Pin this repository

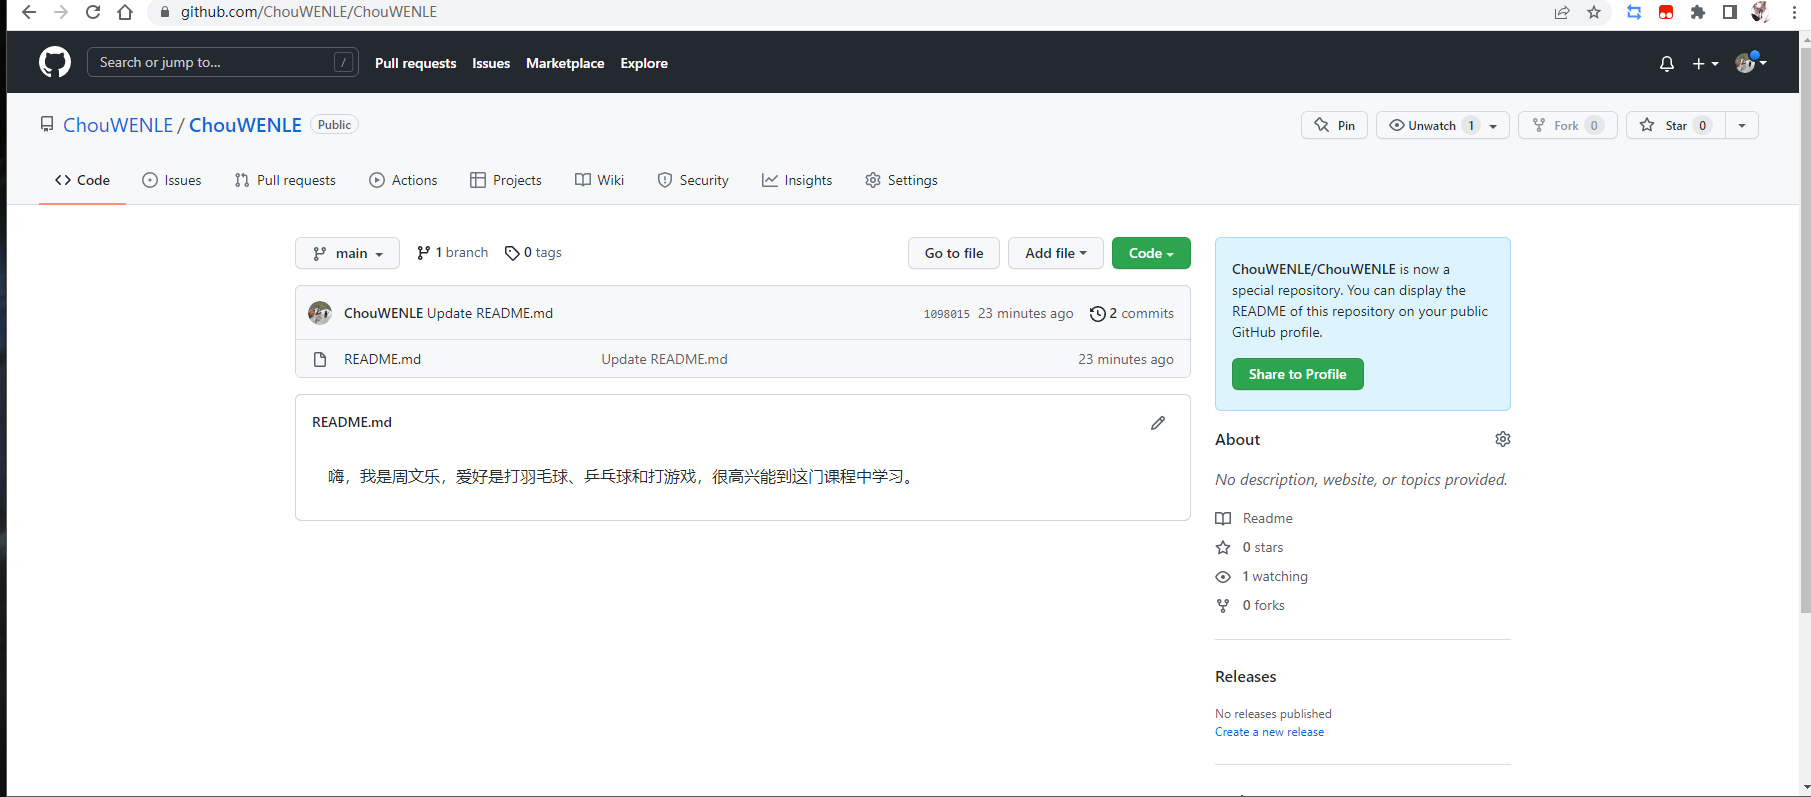[1334, 125]
